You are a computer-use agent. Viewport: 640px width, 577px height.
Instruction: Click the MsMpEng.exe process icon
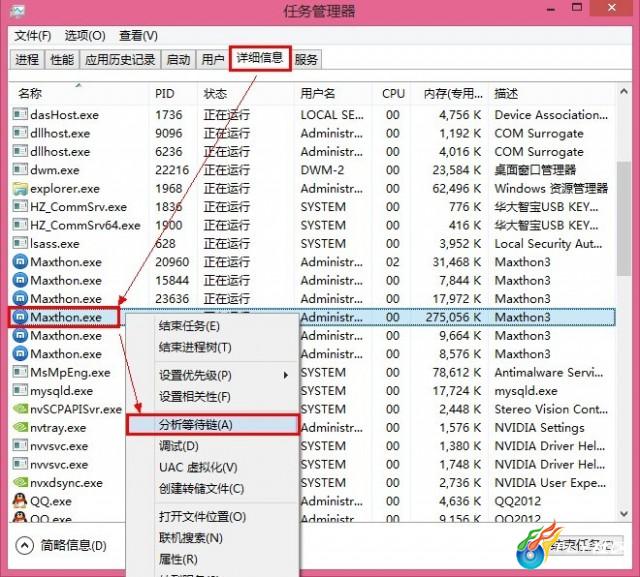pos(20,372)
